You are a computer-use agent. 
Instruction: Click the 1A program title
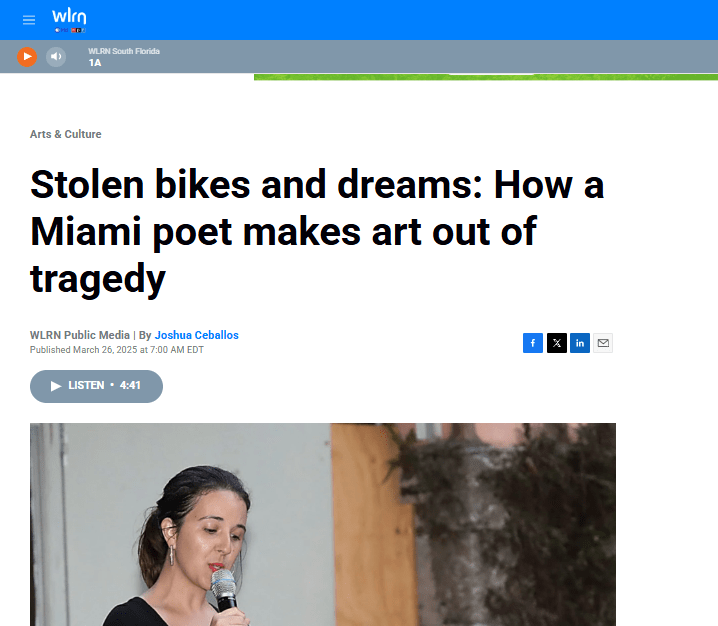95,63
